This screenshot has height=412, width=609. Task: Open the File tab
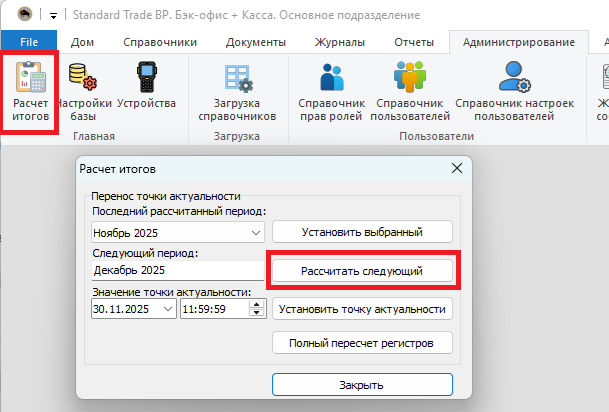[x=29, y=42]
